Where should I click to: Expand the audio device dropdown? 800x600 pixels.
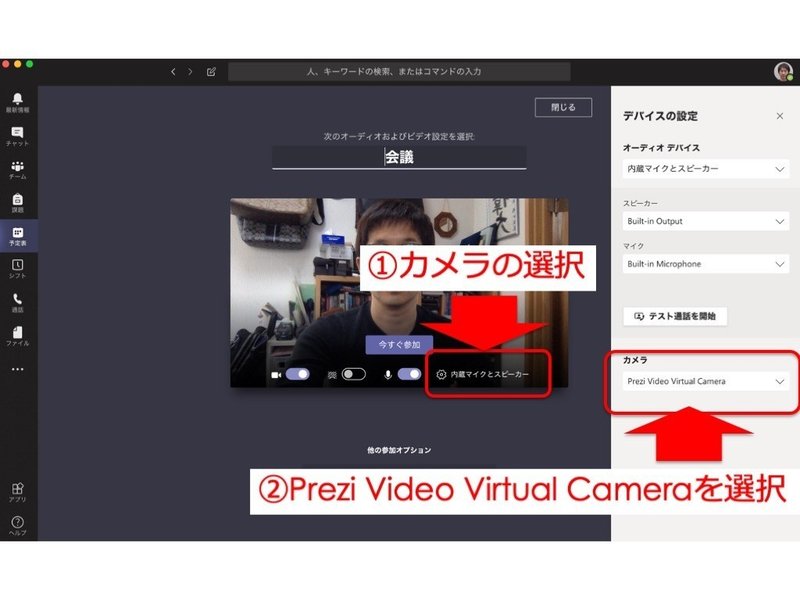click(706, 169)
